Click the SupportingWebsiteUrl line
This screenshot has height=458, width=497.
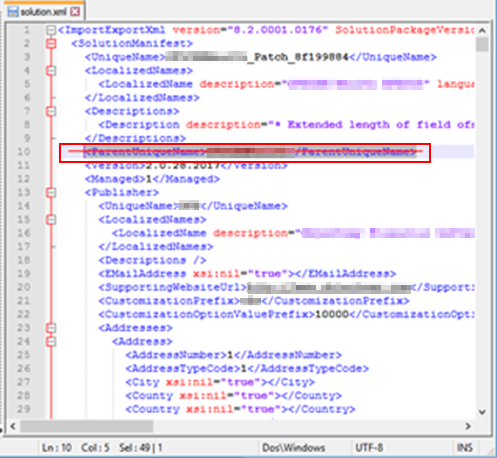click(287, 287)
